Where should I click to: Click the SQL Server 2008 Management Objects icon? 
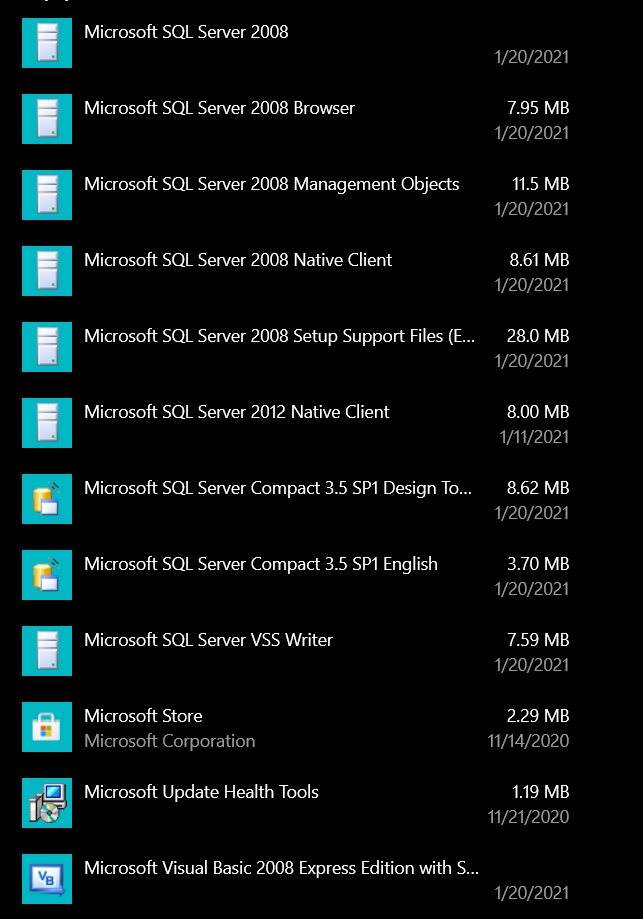pos(47,195)
